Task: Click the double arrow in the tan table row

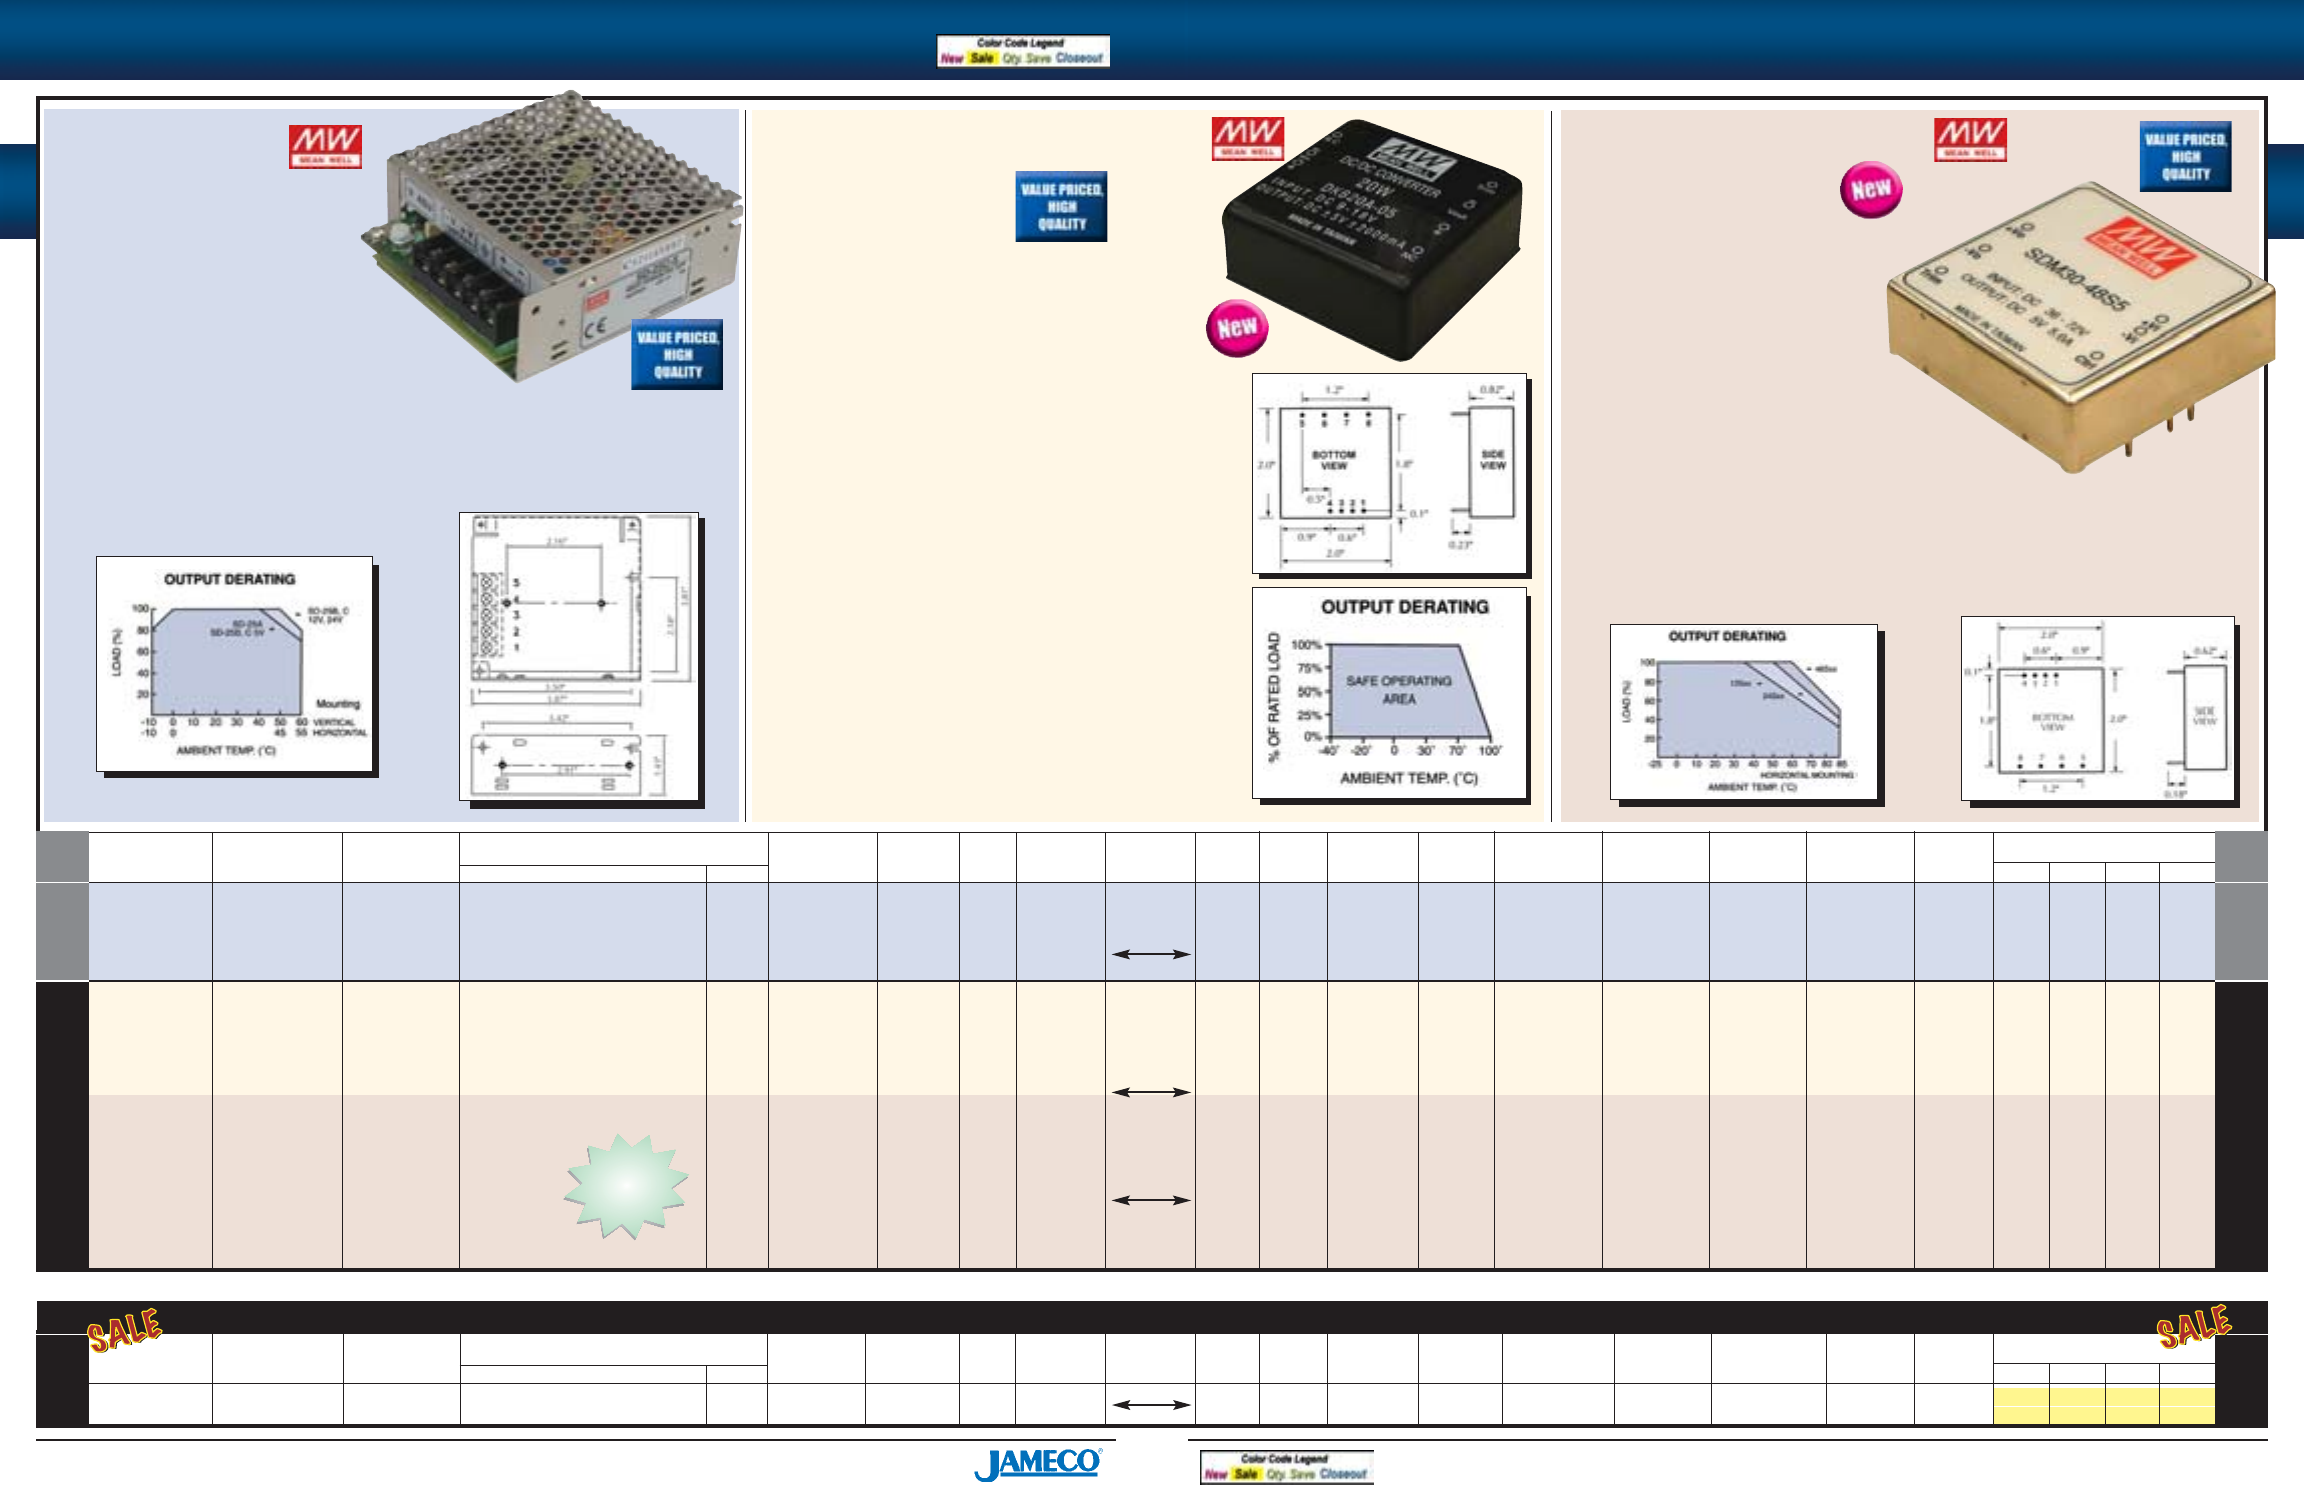Action: 1150,1200
